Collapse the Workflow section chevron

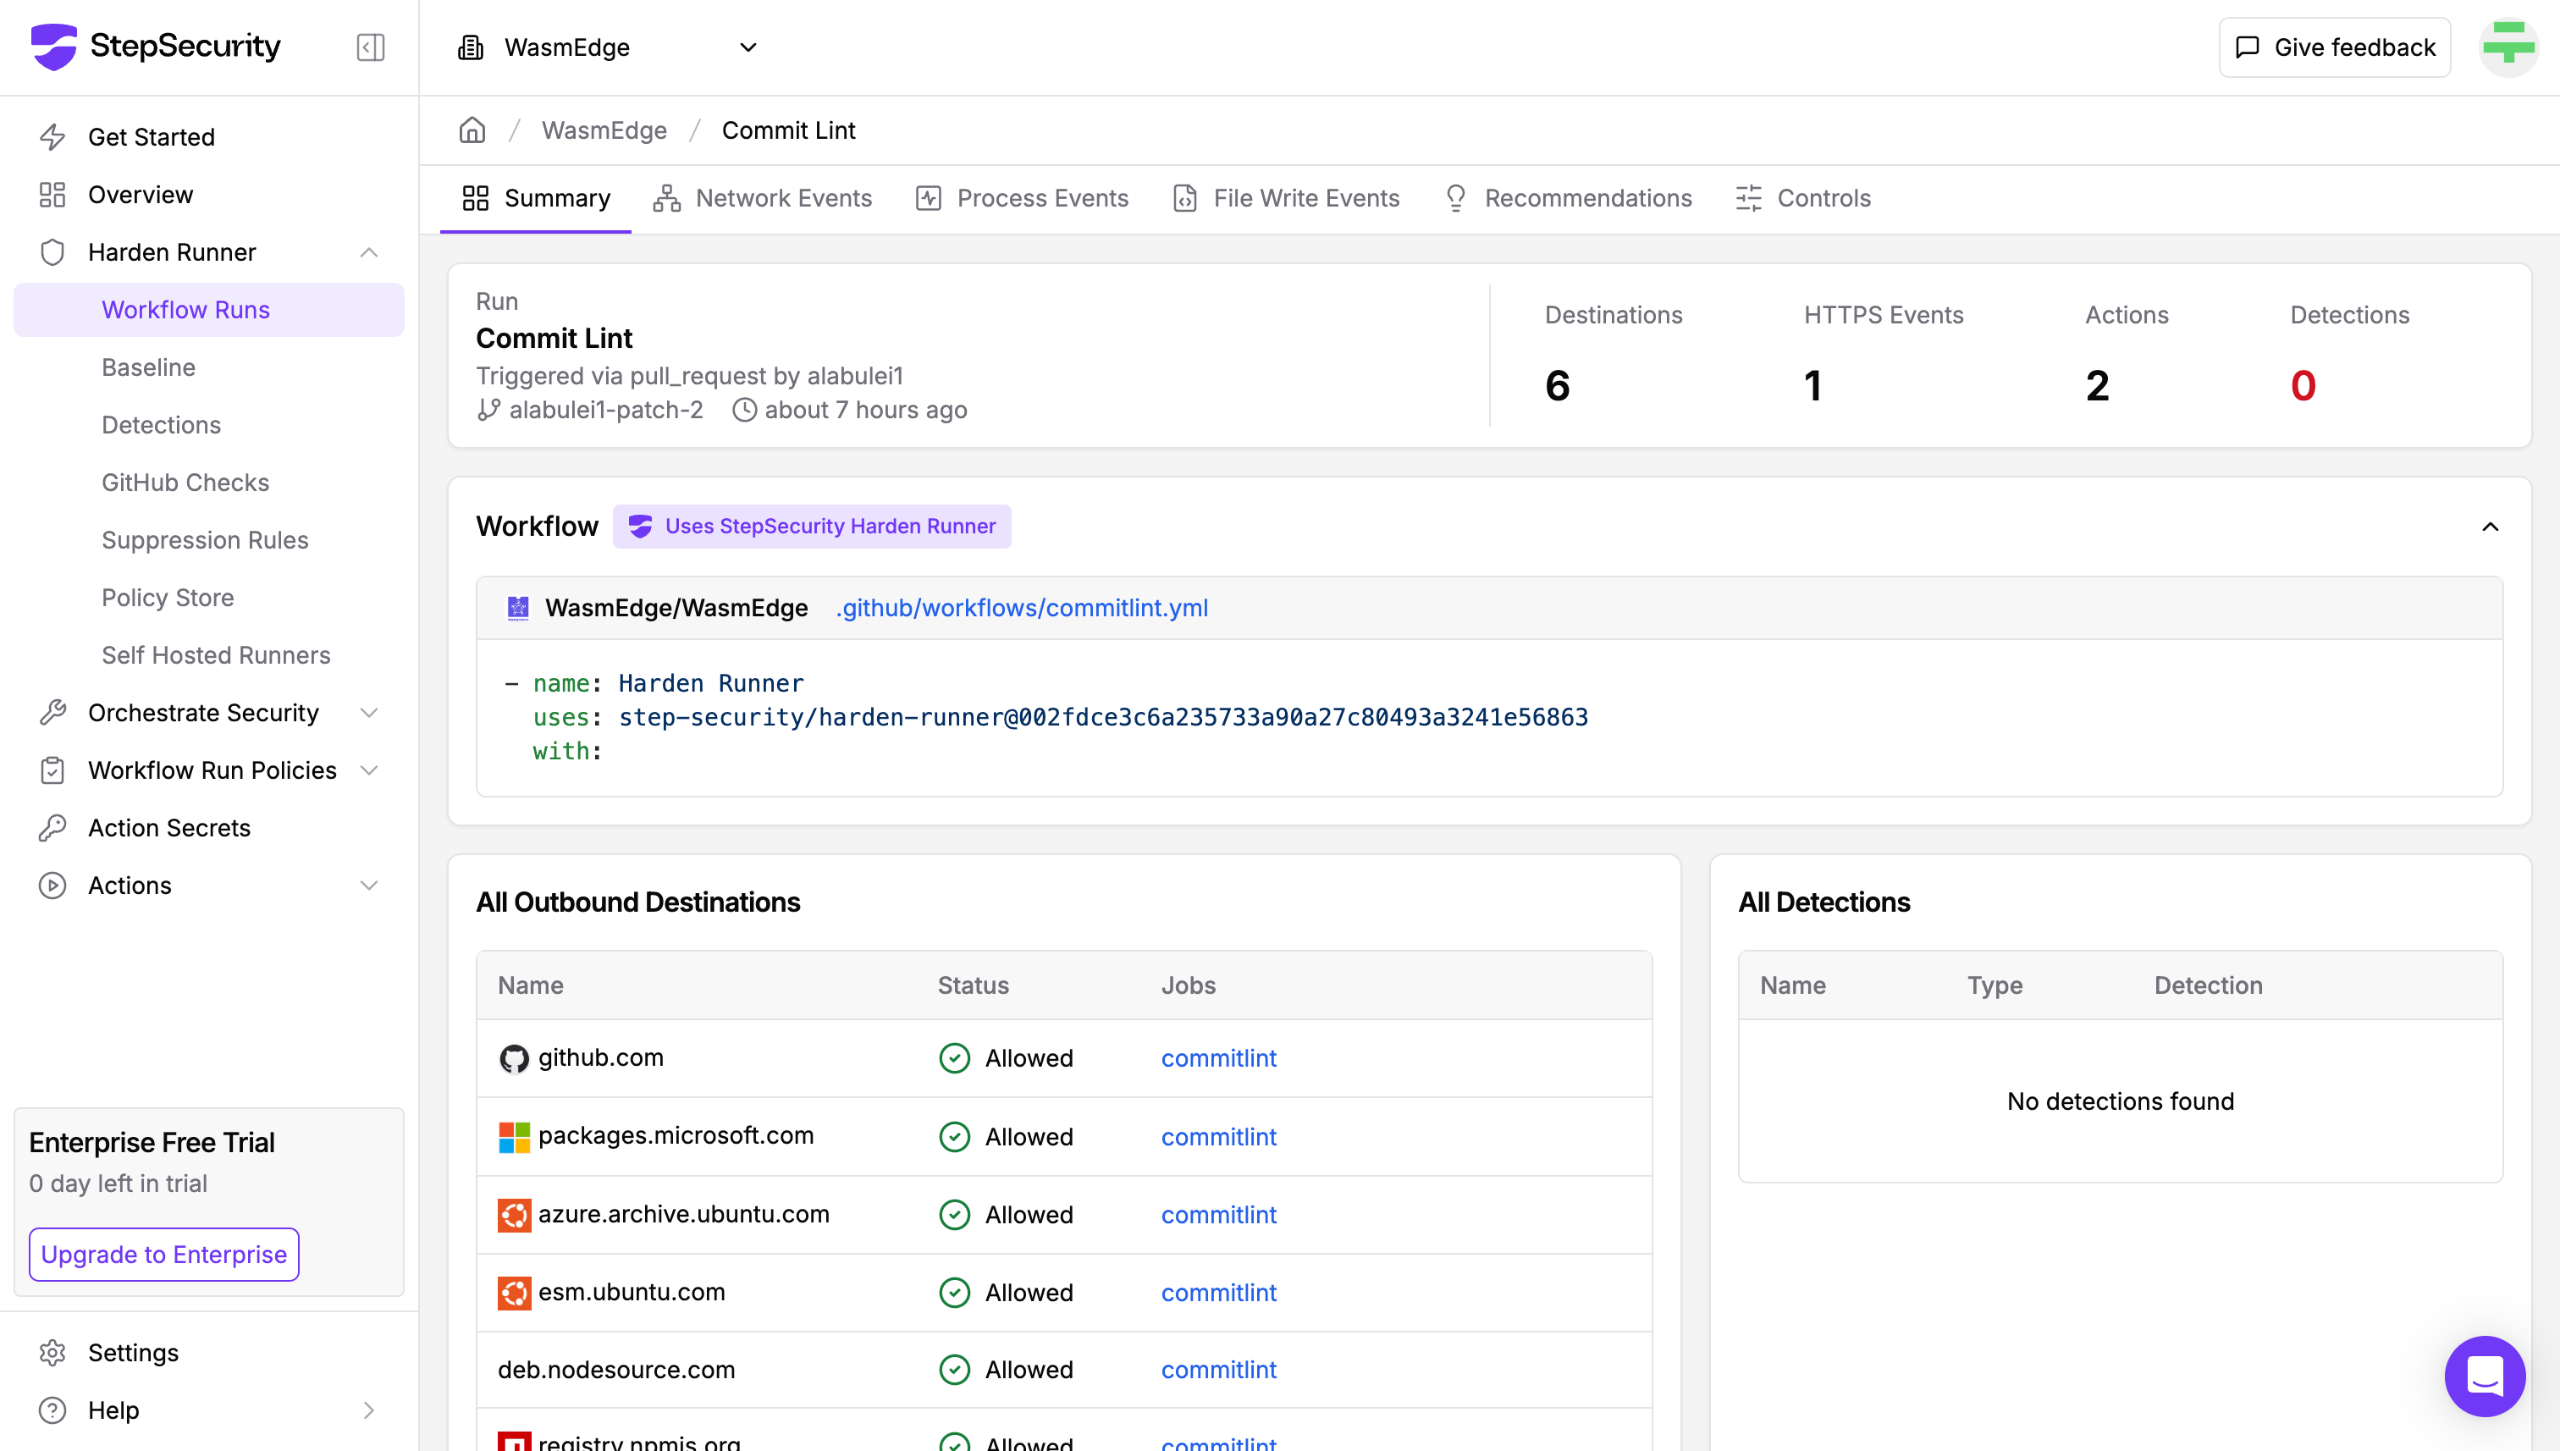pyautogui.click(x=2490, y=527)
